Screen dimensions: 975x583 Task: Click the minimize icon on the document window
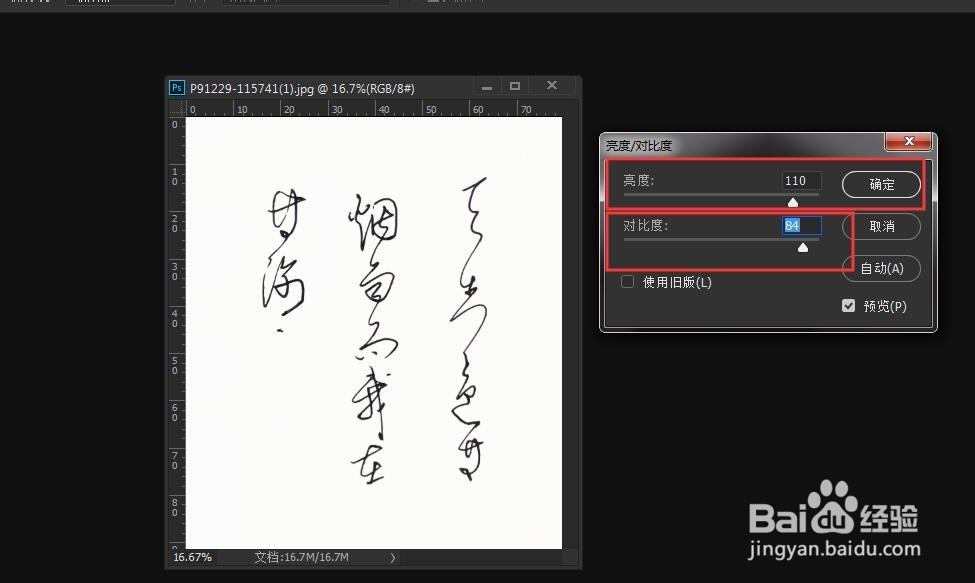486,87
